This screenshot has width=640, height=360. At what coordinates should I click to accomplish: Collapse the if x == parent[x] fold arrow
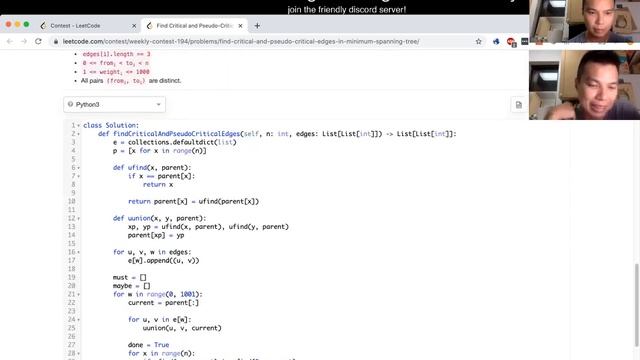(x=78, y=176)
